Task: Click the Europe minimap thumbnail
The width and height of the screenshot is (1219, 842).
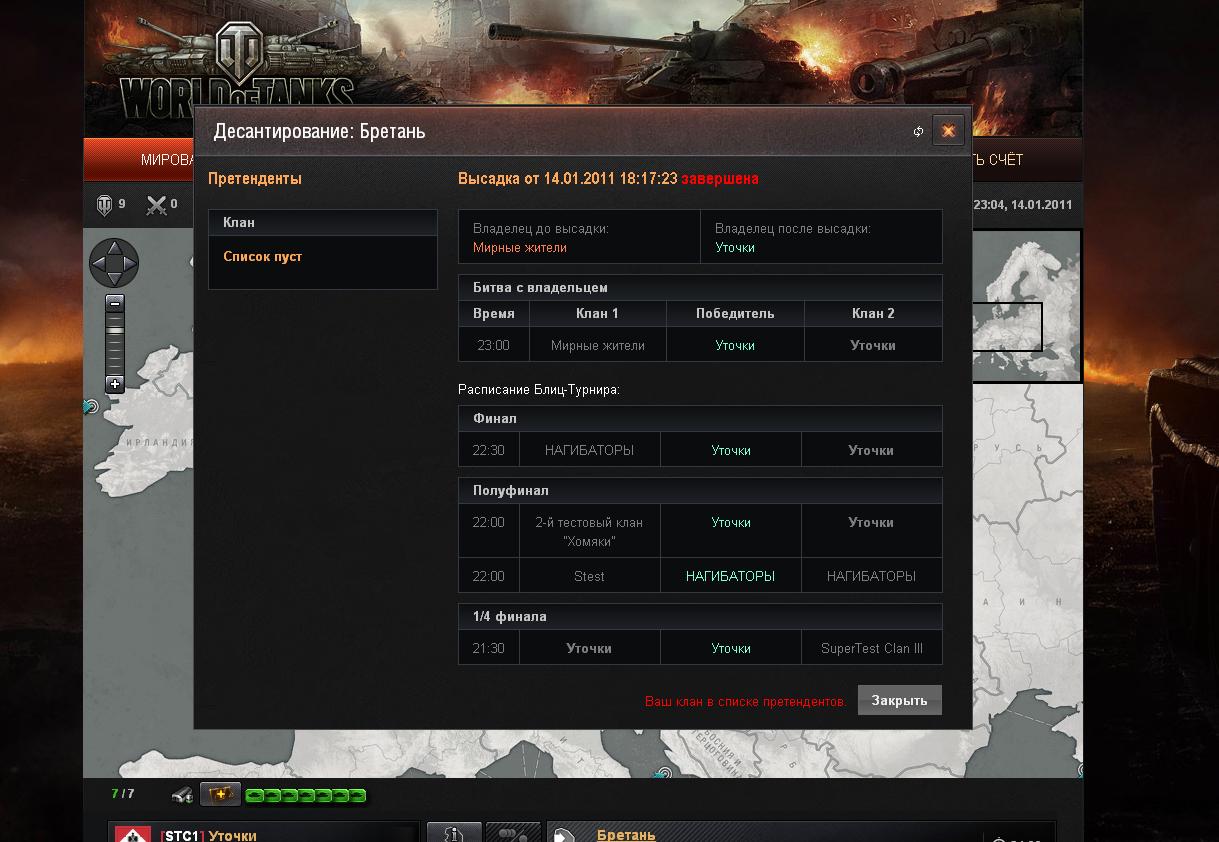Action: (1027, 306)
